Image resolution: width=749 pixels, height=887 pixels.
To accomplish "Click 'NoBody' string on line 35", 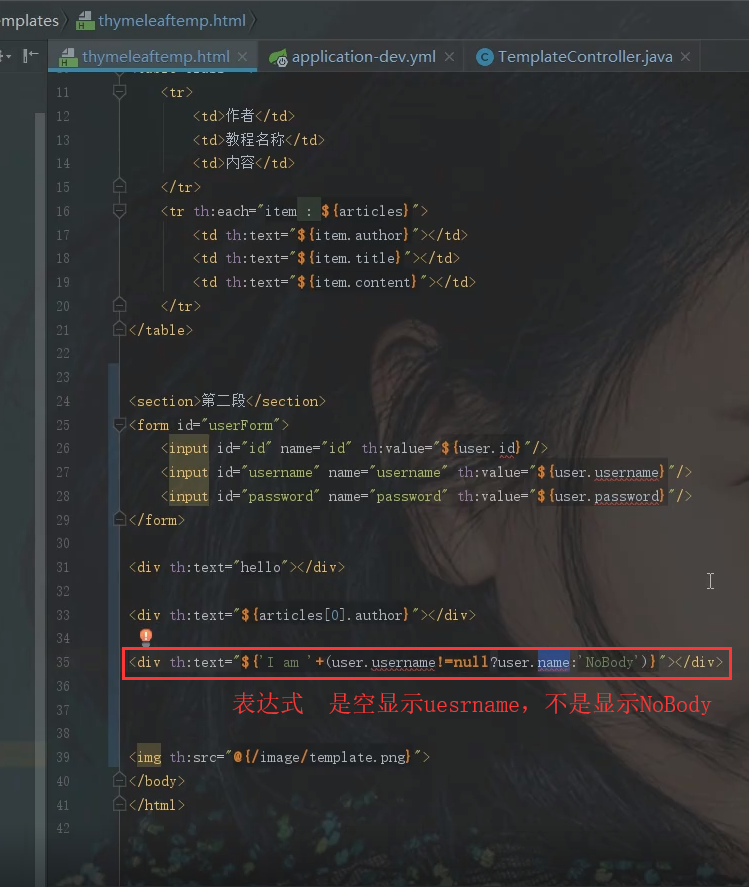I will pos(609,662).
